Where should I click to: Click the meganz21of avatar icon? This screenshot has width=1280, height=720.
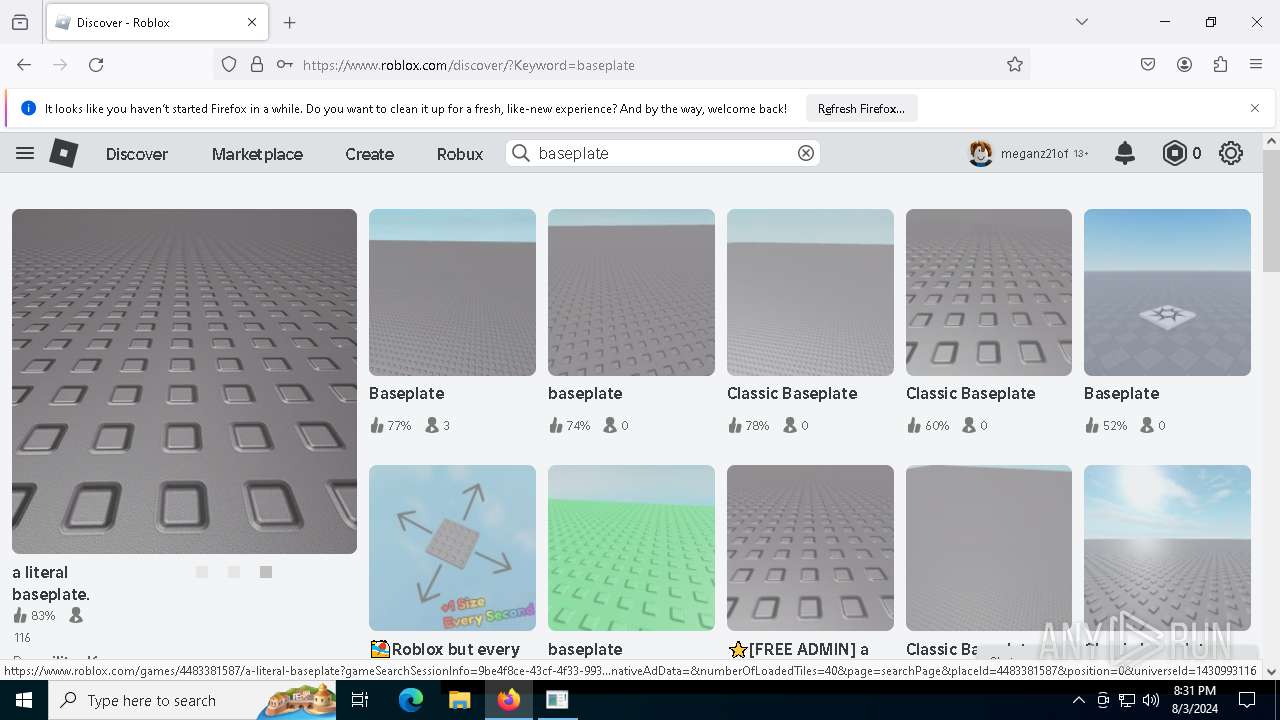[980, 153]
